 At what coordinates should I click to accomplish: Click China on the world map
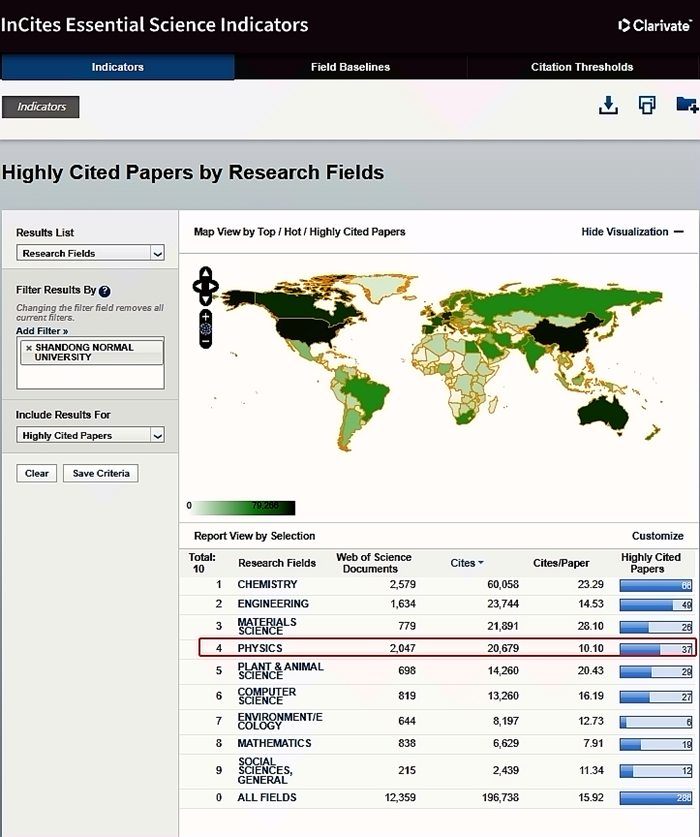click(566, 334)
